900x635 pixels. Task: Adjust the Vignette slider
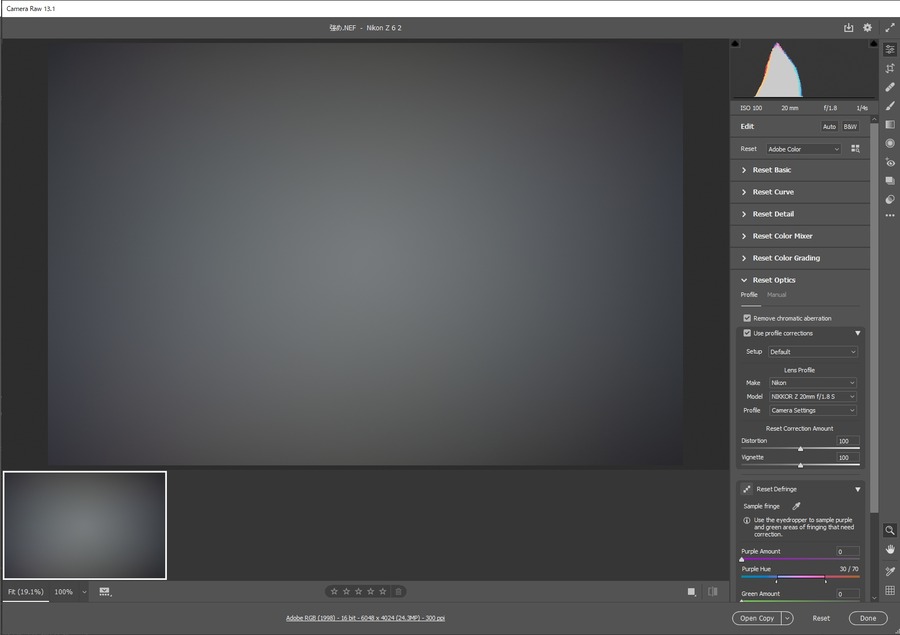click(800, 465)
